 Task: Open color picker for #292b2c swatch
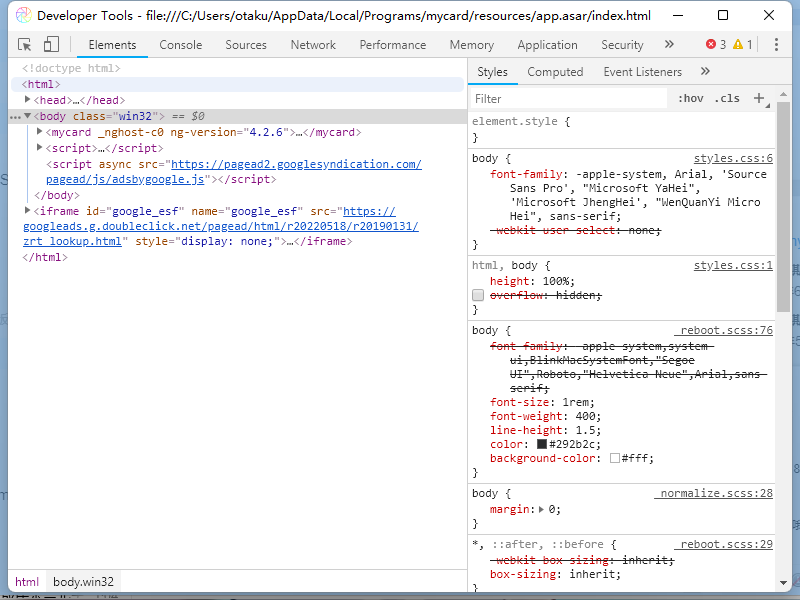[x=542, y=444]
